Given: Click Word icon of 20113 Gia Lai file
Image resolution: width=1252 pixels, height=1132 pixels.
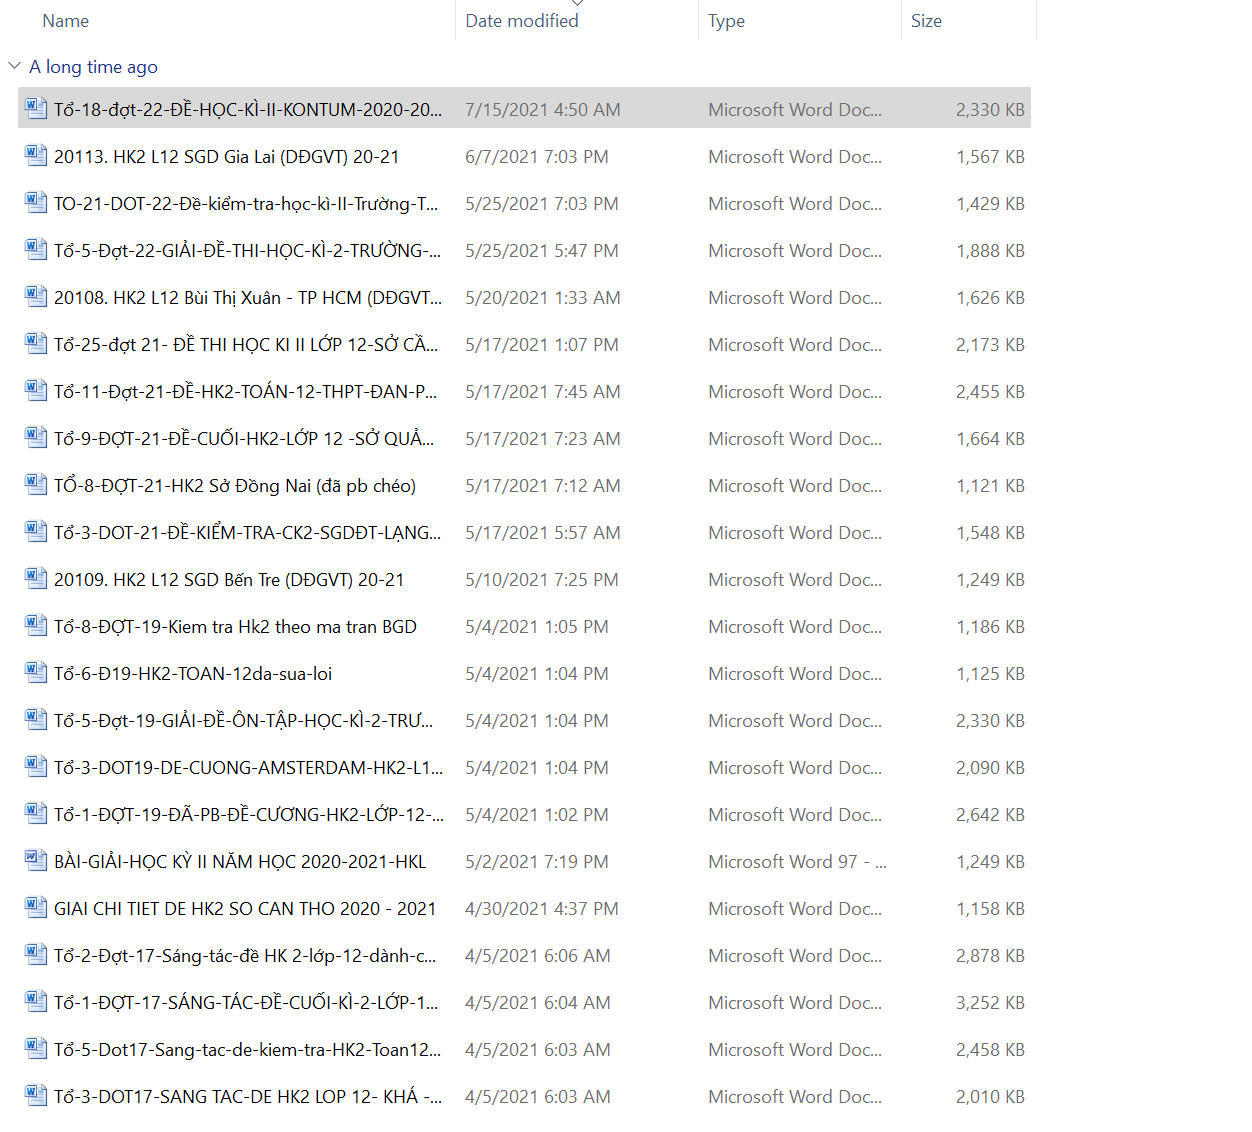Looking at the screenshot, I should point(36,156).
